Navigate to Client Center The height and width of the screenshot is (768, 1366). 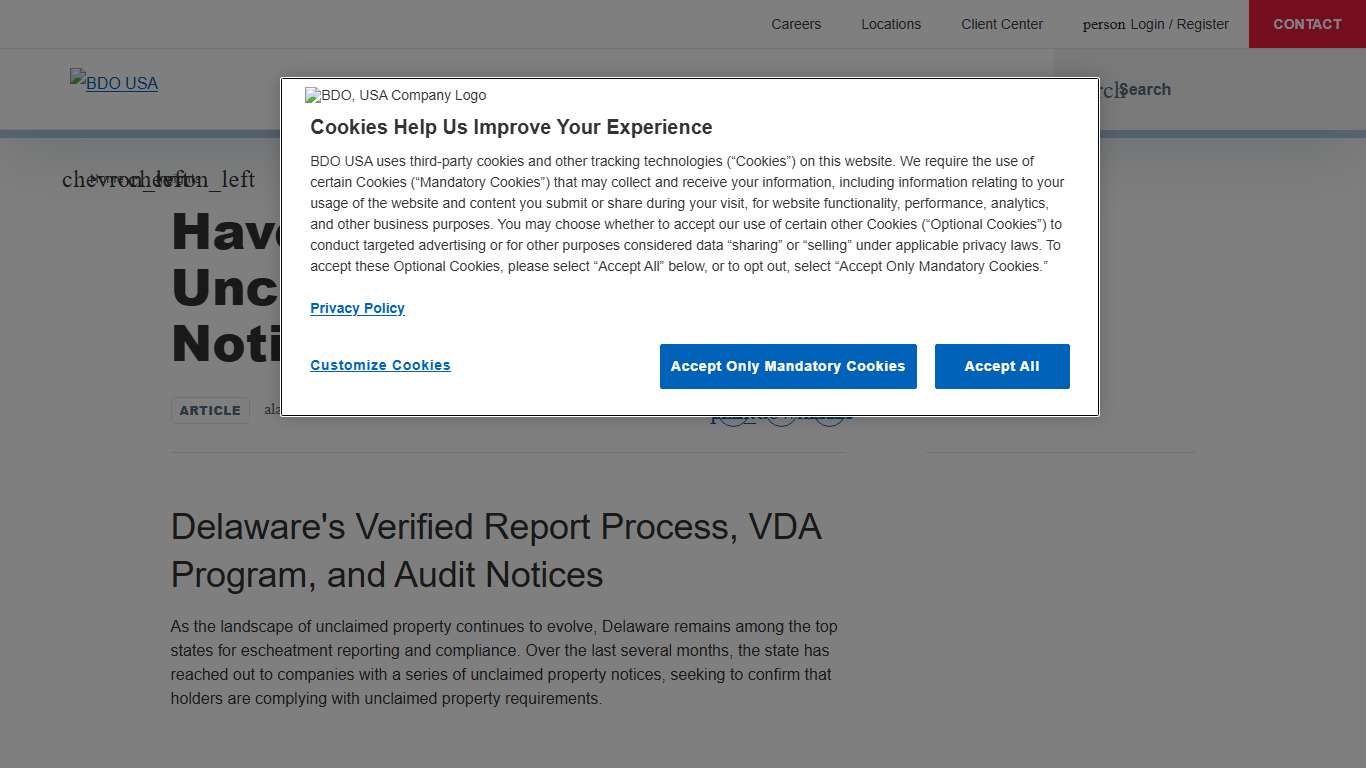1001,24
